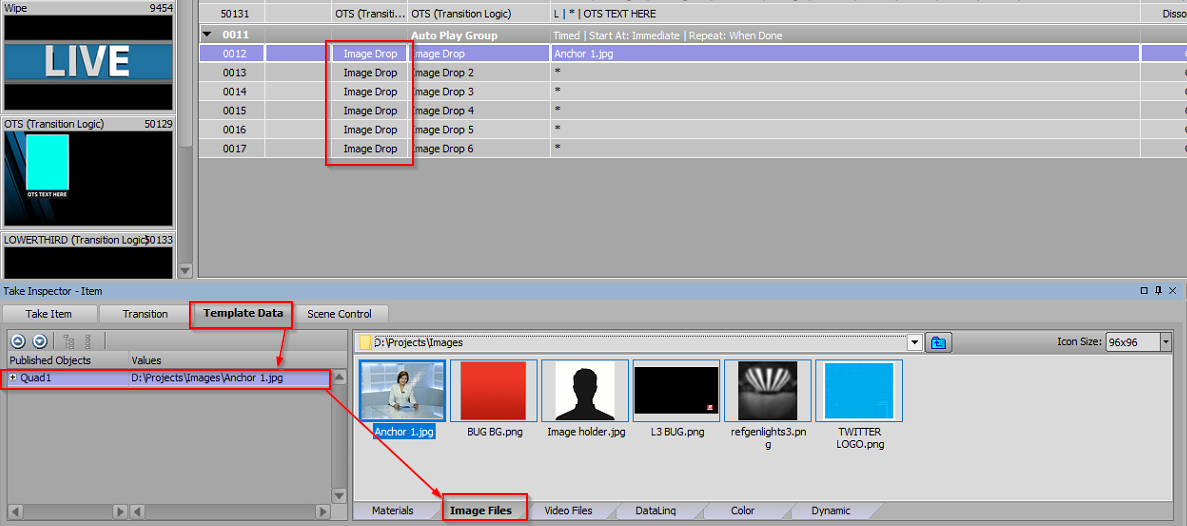Select playlist row 0014 Image Drop 3
Viewport: 1187px width, 526px height.
pyautogui.click(x=692, y=92)
